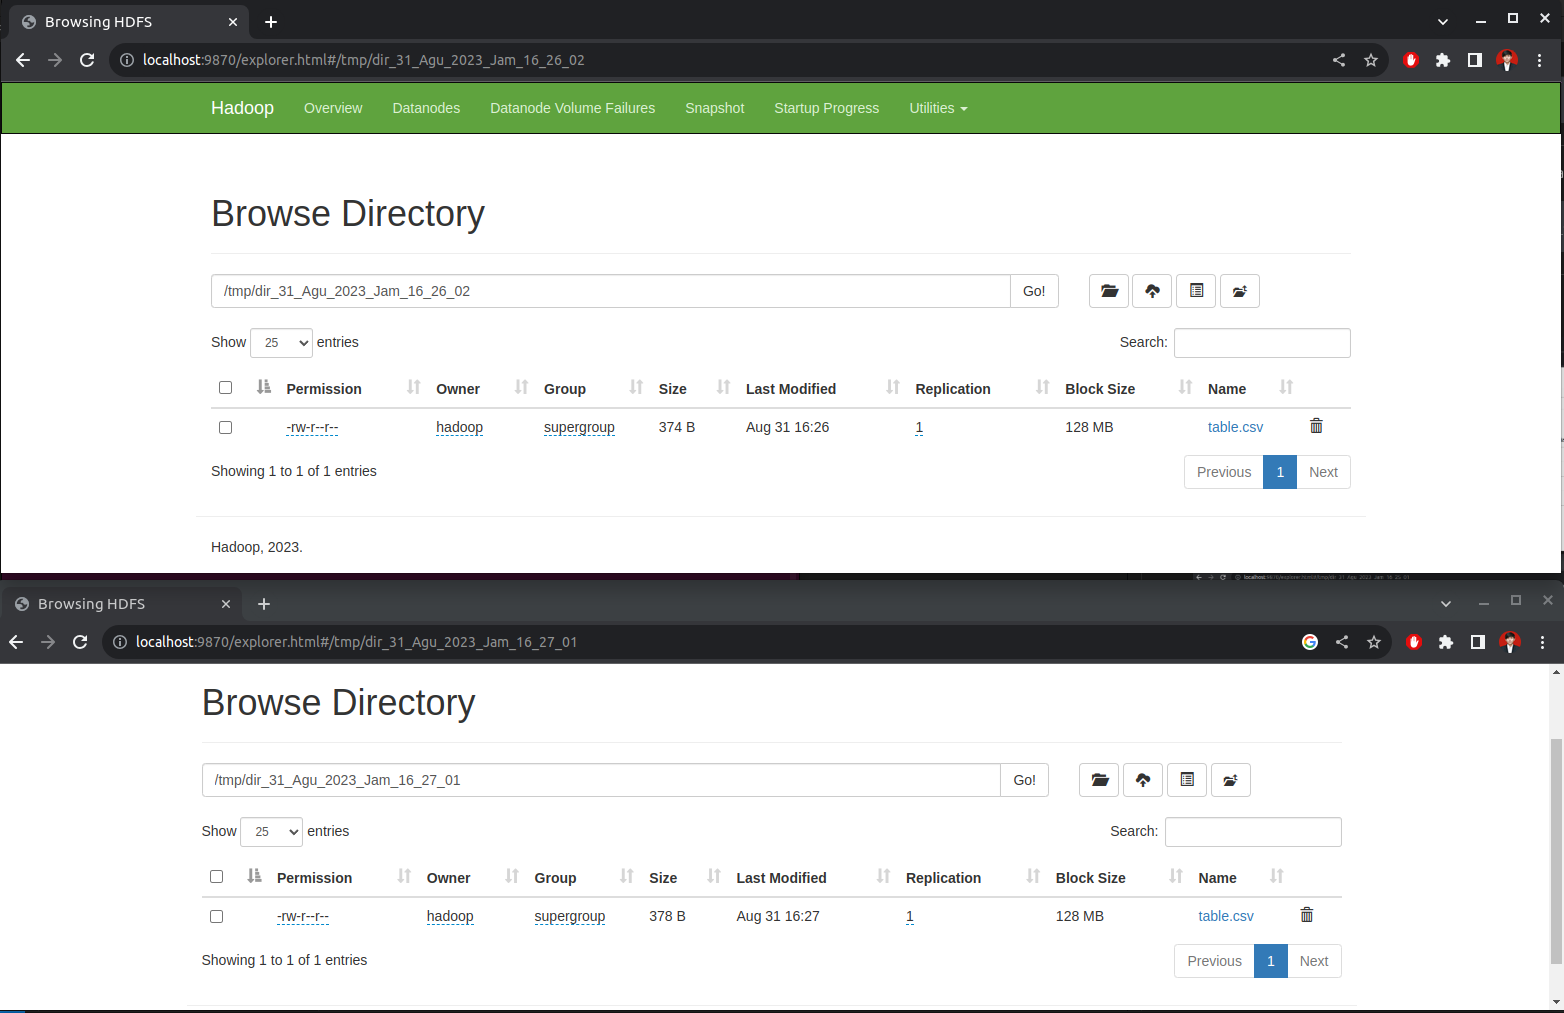Click page 1 button in top window pagination
Screen dimensions: 1564x1013
click(1280, 472)
